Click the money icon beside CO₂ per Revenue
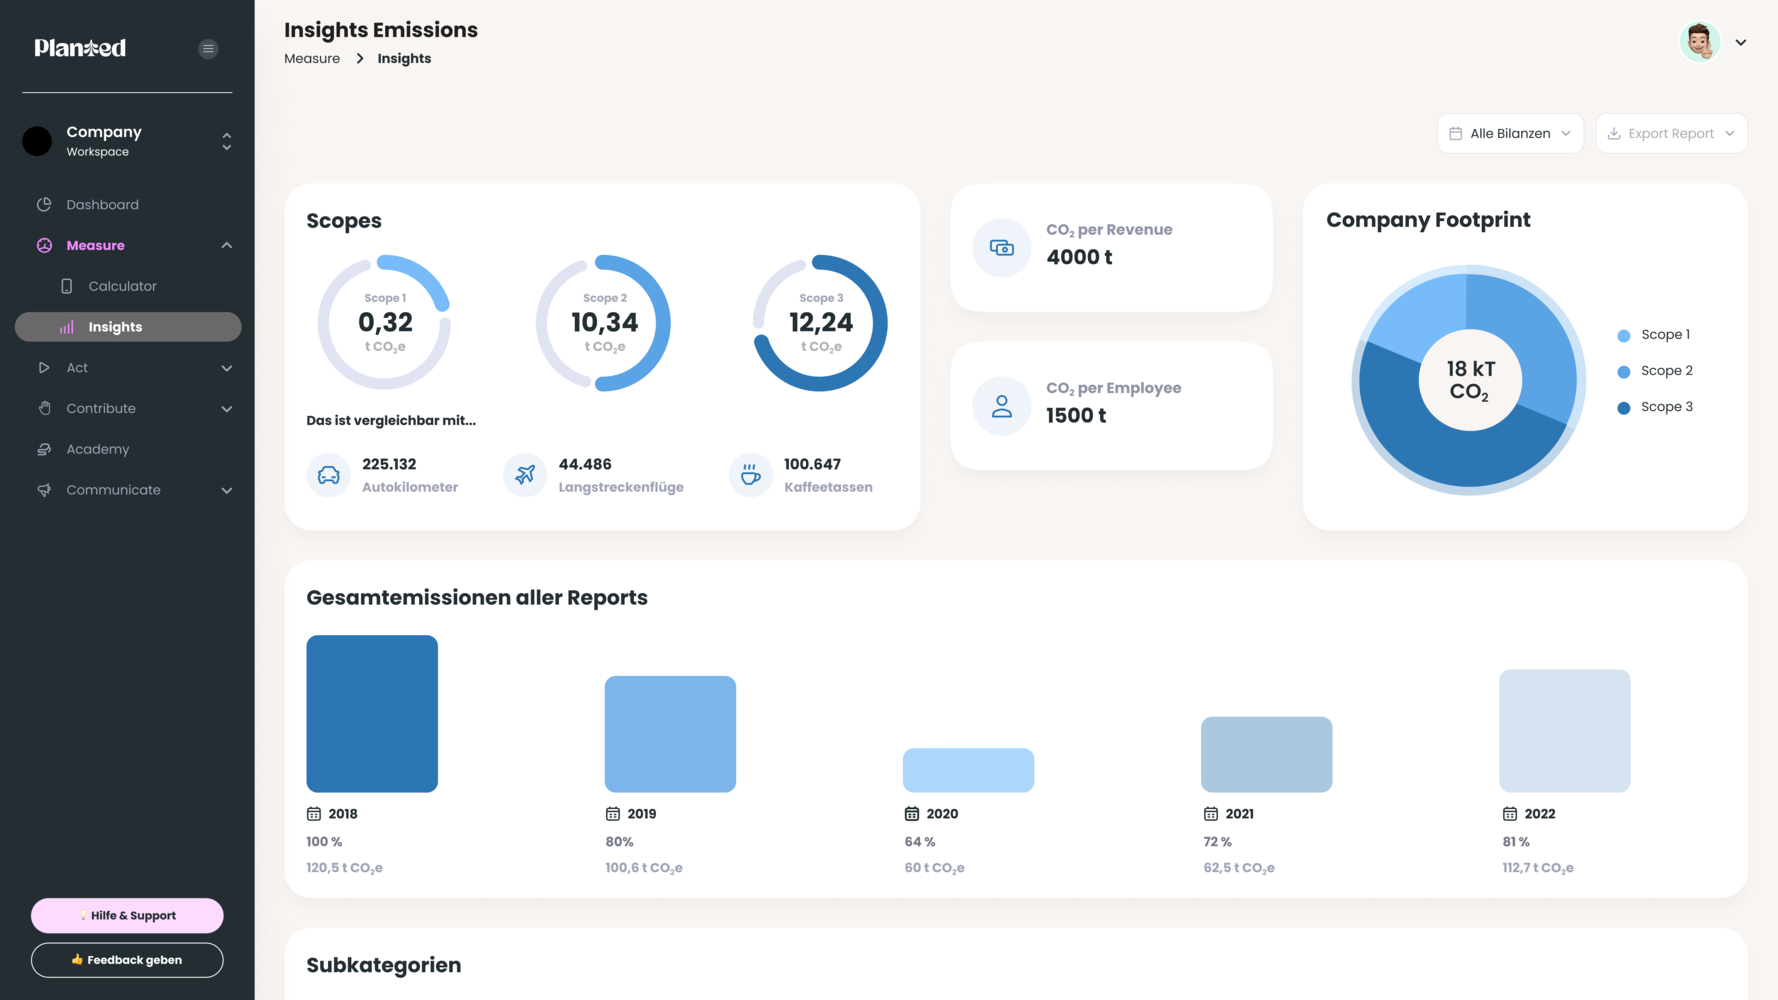The image size is (1778, 1000). [x=1001, y=247]
